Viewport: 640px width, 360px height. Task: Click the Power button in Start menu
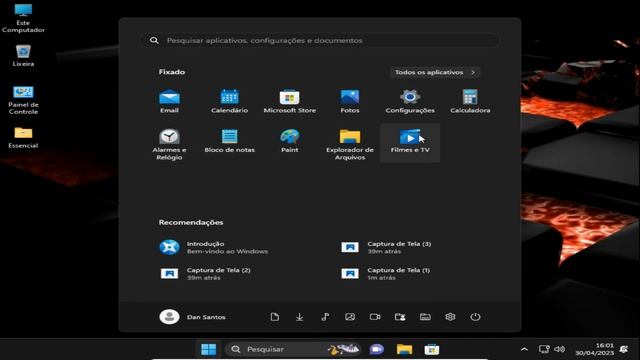point(475,317)
